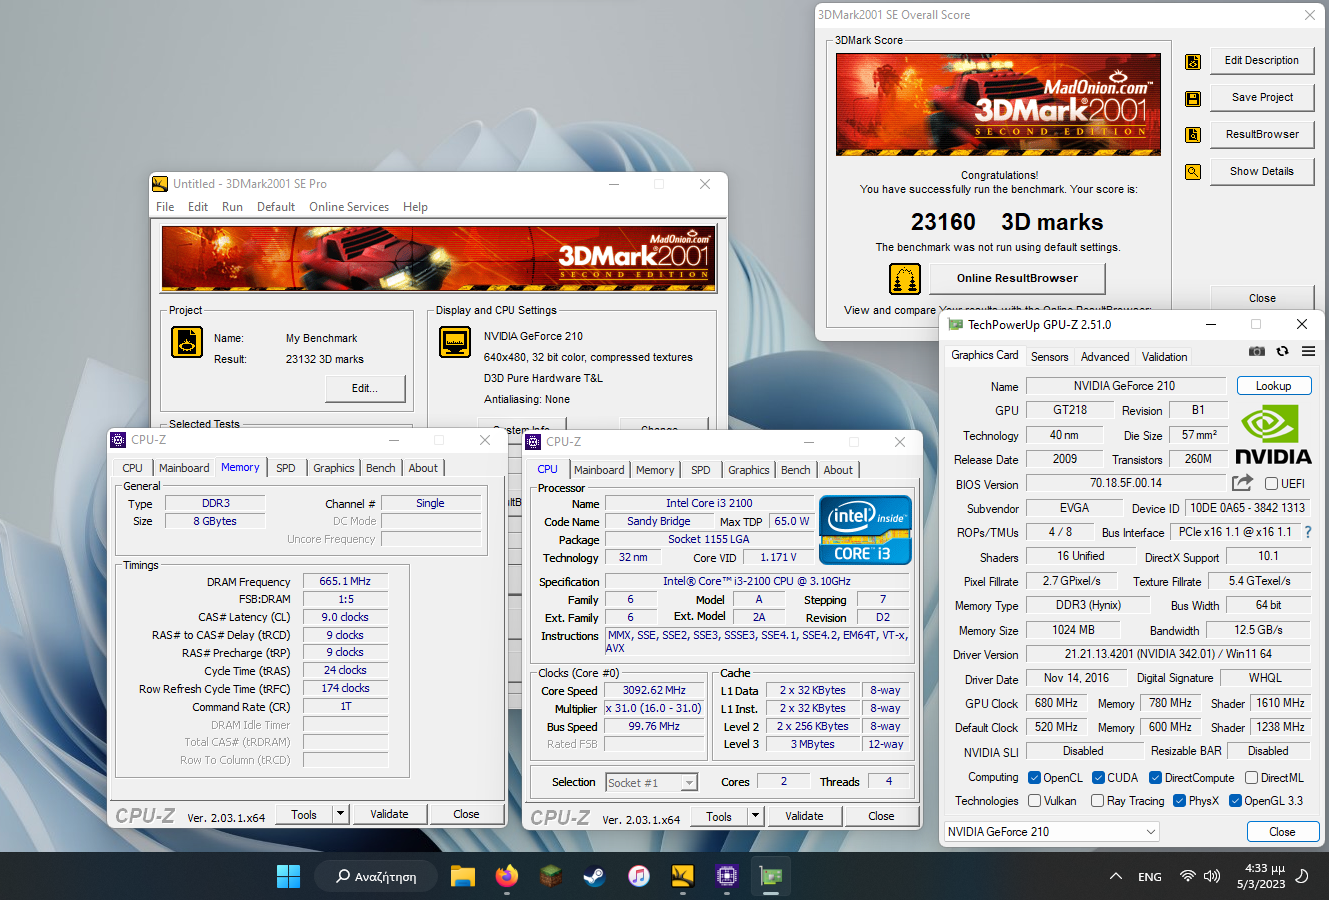This screenshot has width=1329, height=900.
Task: Click GPU-Z screenshot camera icon
Action: (x=1257, y=351)
